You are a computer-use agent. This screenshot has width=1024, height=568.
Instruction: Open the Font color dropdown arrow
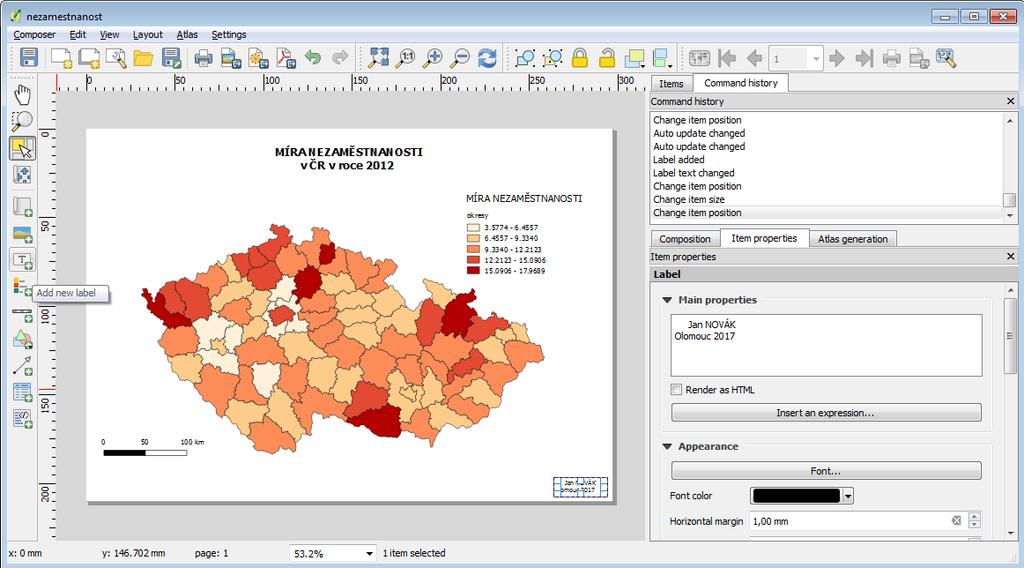pyautogui.click(x=848, y=496)
